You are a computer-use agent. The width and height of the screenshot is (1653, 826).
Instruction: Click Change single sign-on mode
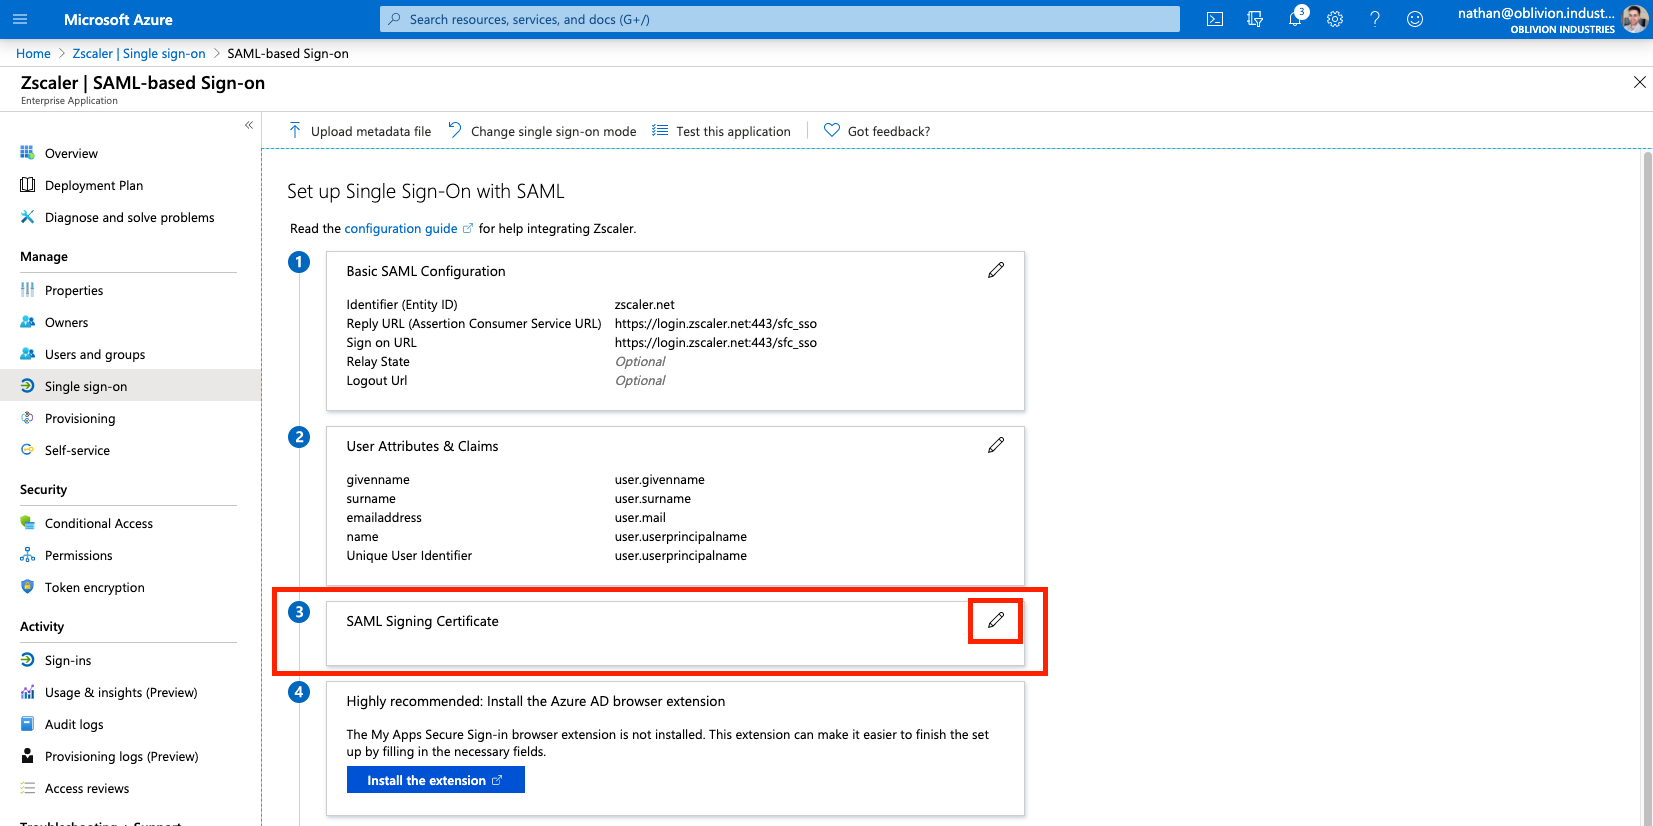point(543,131)
